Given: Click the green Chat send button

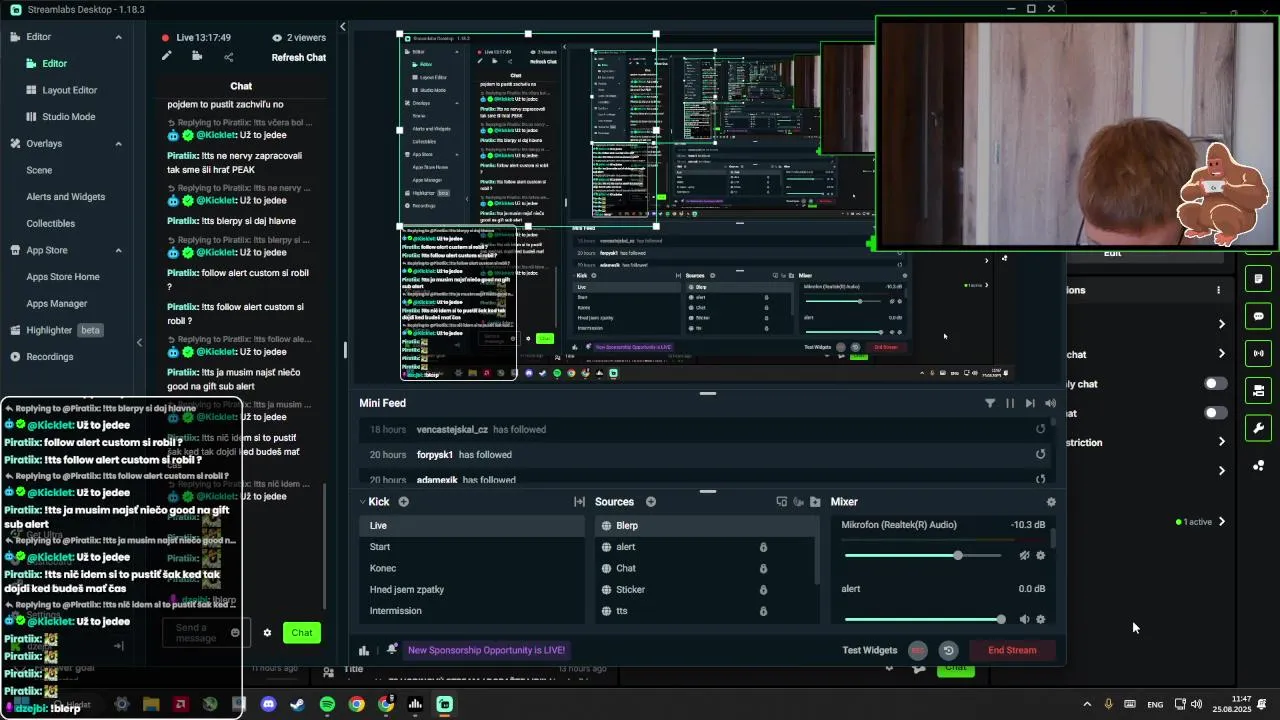Looking at the screenshot, I should (x=302, y=632).
